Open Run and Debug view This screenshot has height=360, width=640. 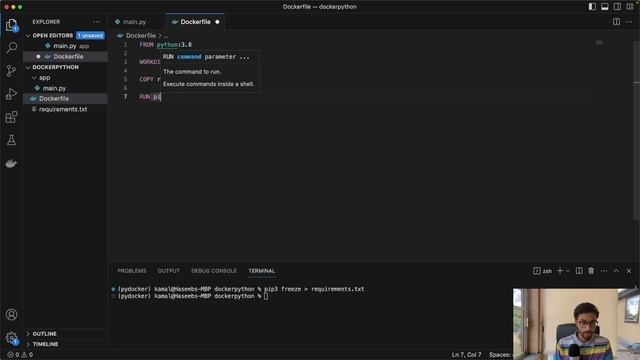pos(11,94)
